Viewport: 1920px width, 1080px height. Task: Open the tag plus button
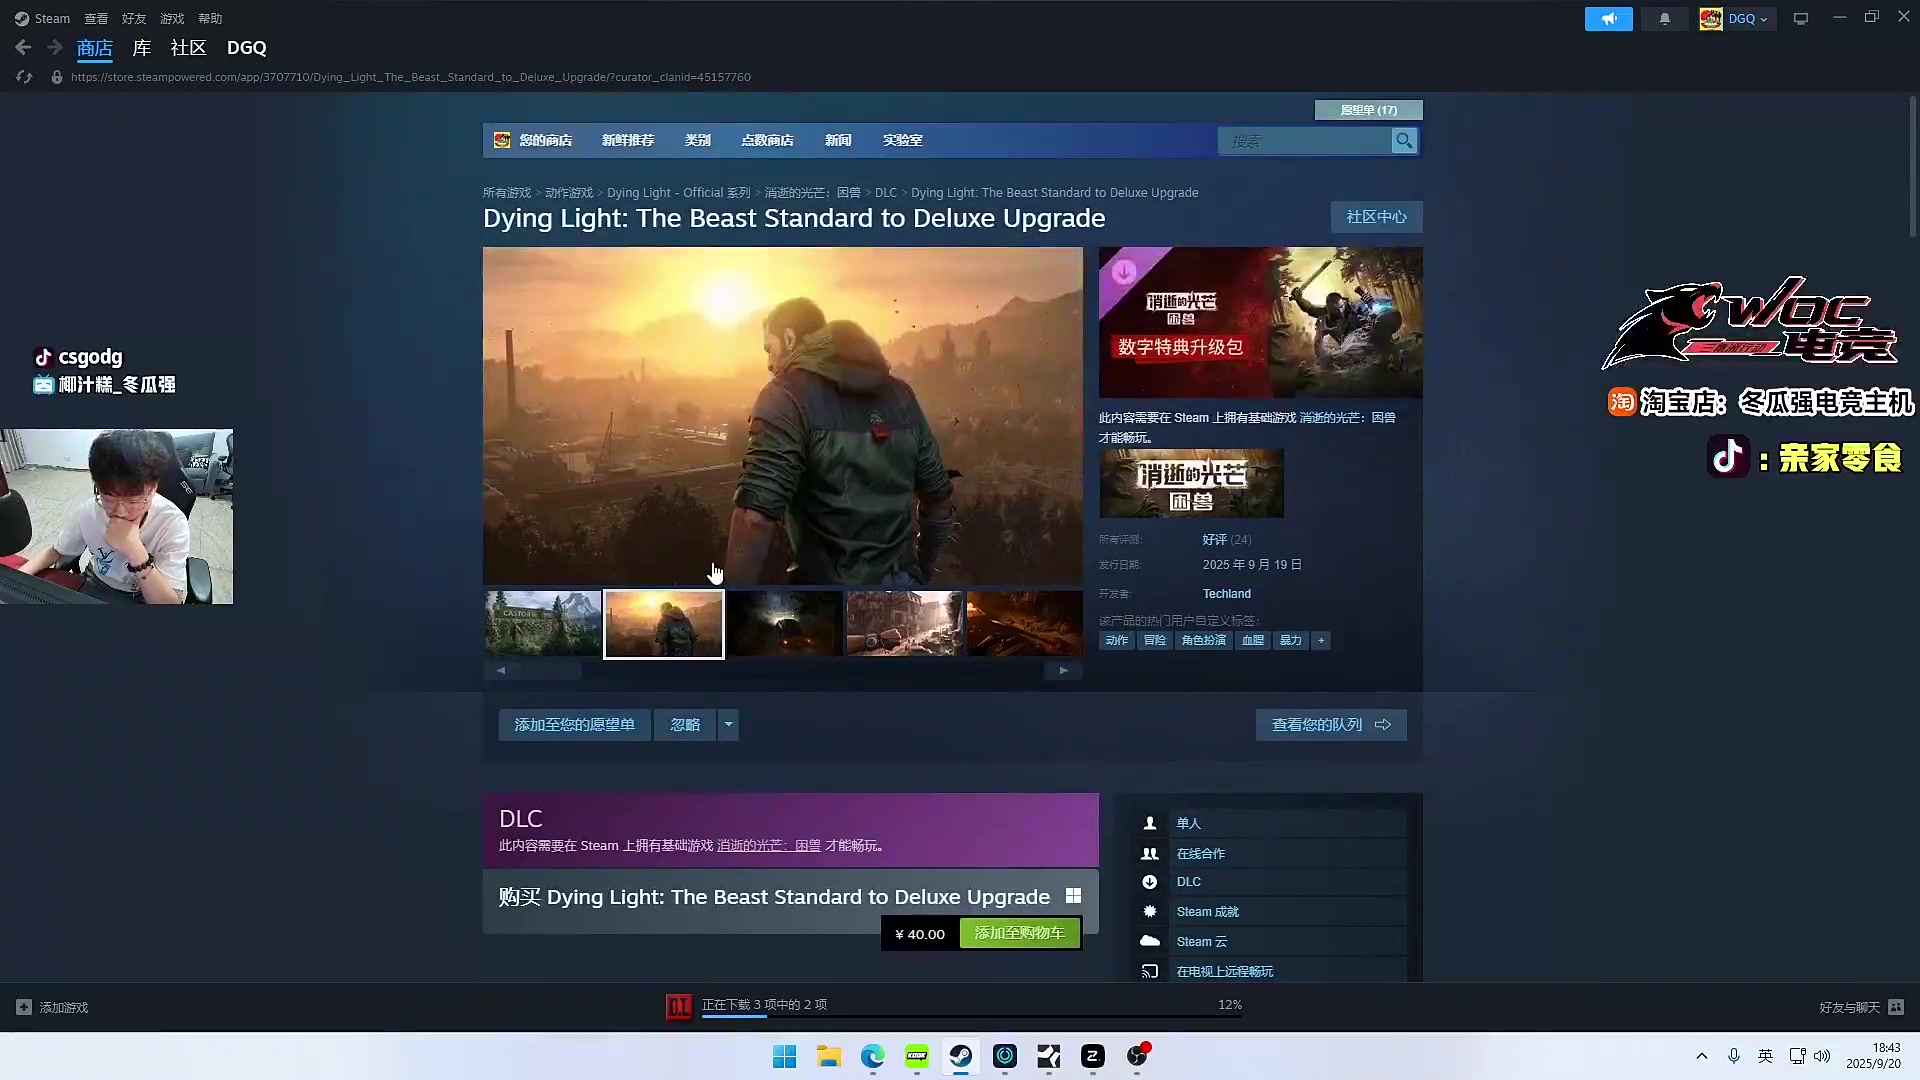[x=1321, y=640]
